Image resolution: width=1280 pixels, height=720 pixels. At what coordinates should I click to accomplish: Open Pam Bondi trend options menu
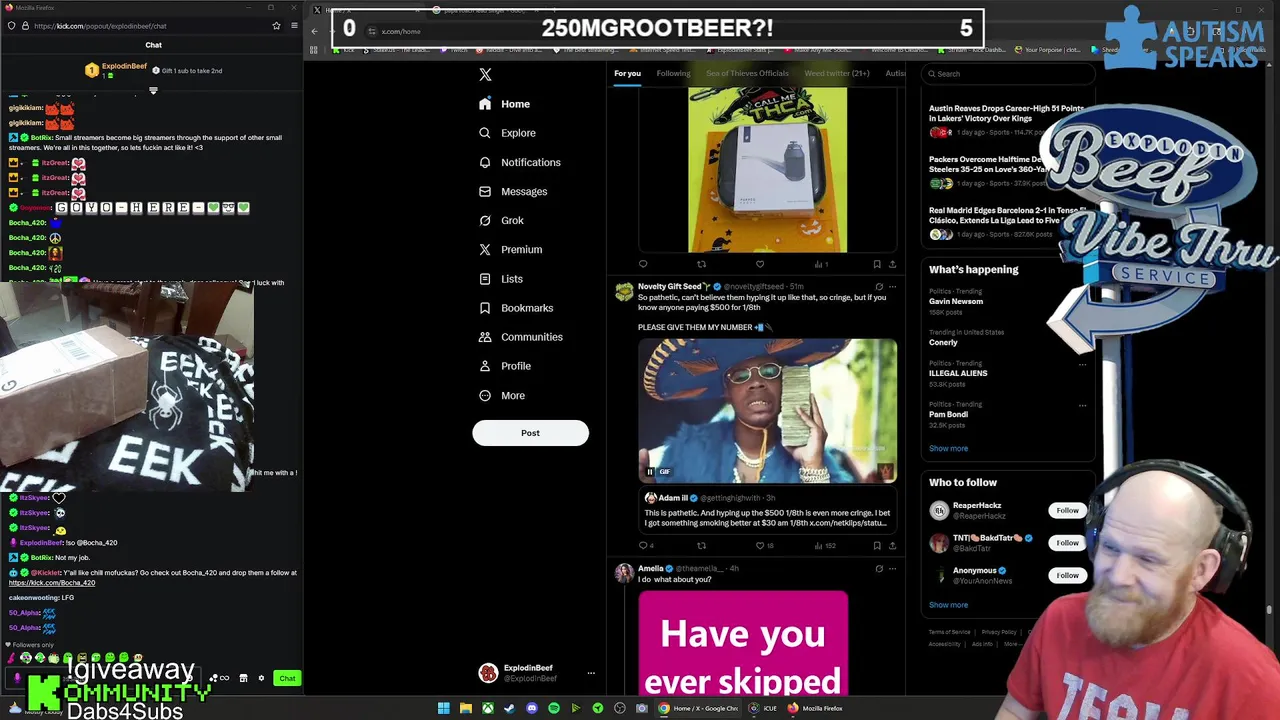[x=1082, y=406]
